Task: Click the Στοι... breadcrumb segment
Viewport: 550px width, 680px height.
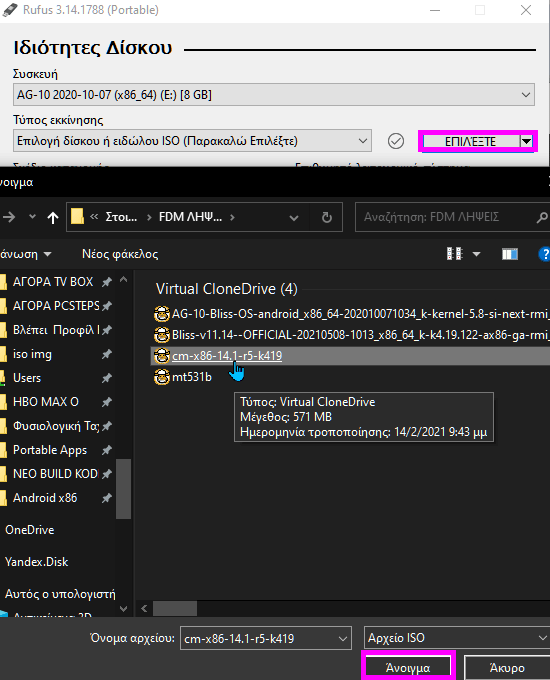Action: tap(121, 217)
